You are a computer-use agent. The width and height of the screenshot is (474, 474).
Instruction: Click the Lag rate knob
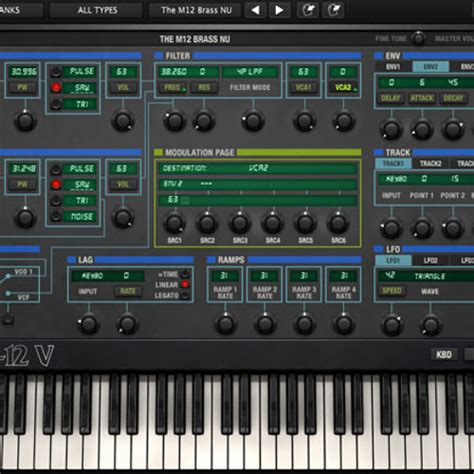[x=127, y=324]
